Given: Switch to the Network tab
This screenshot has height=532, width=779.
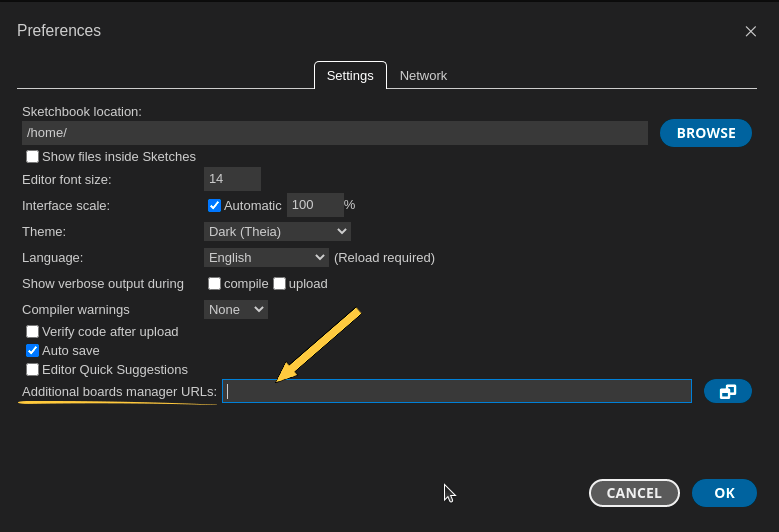Looking at the screenshot, I should (423, 76).
